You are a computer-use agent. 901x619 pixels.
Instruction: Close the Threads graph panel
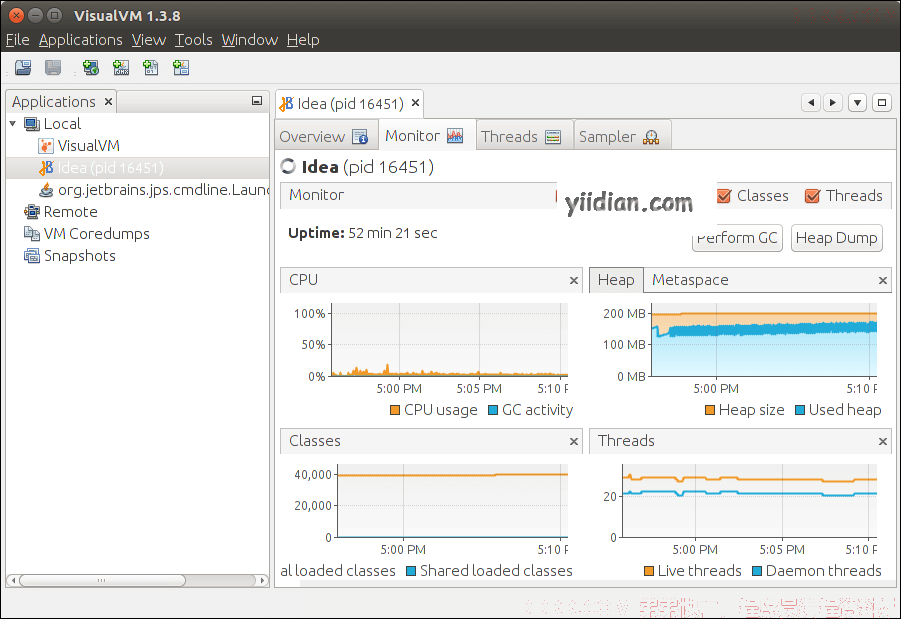pyautogui.click(x=883, y=441)
